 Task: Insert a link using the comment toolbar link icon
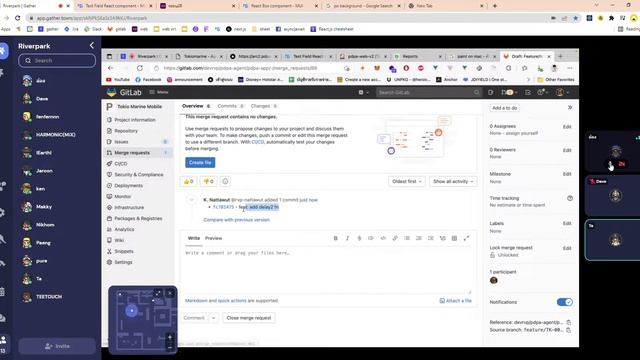point(395,238)
